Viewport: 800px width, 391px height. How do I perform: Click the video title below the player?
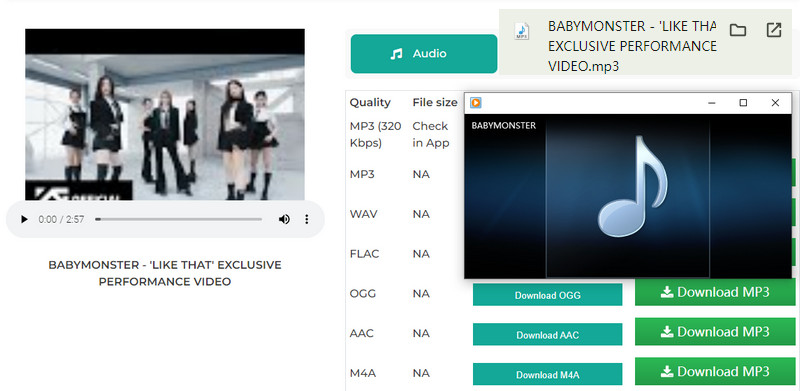click(x=165, y=273)
